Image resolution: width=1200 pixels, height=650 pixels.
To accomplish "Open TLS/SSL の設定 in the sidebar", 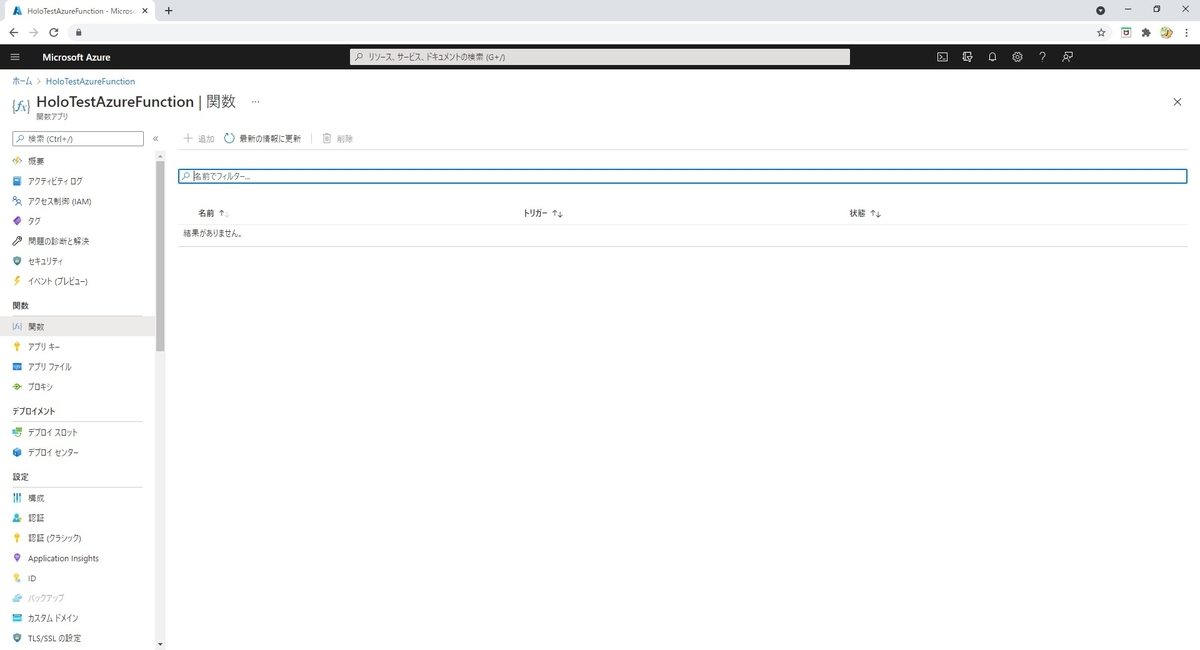I will coord(54,638).
